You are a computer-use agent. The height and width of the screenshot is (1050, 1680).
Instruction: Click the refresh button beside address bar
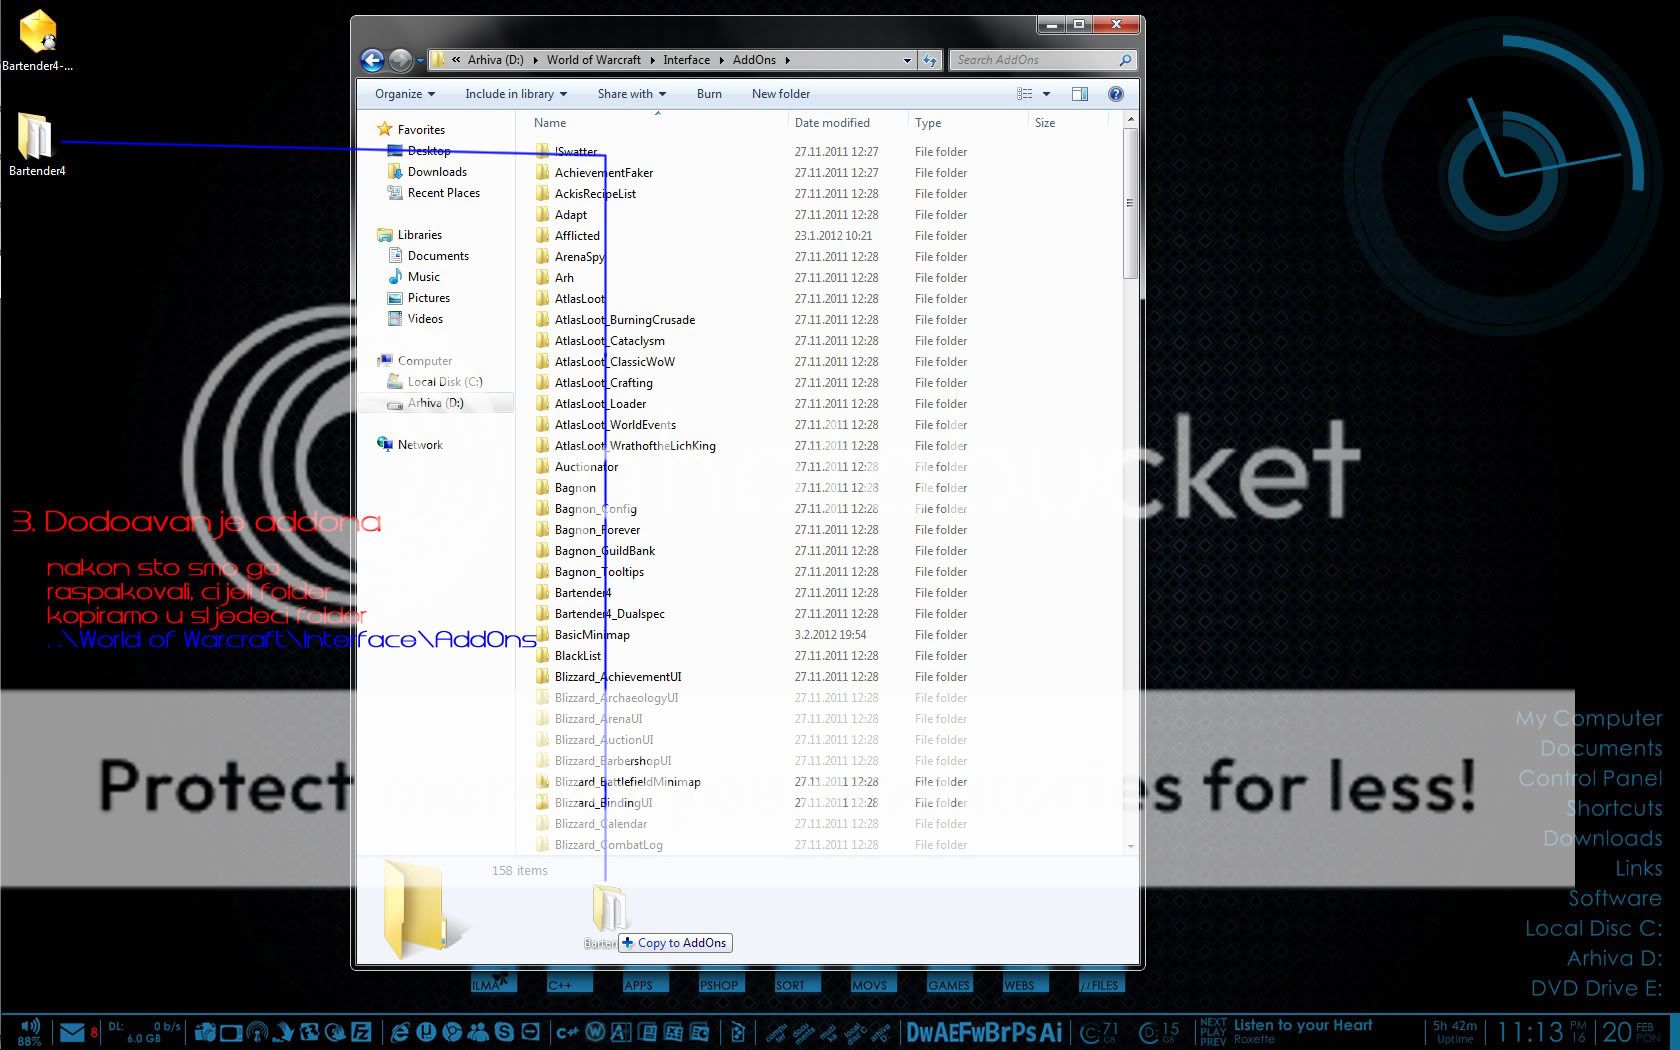click(930, 60)
